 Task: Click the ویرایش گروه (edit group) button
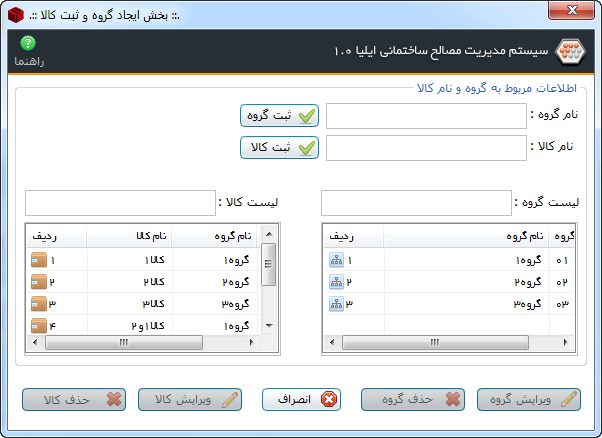point(529,399)
